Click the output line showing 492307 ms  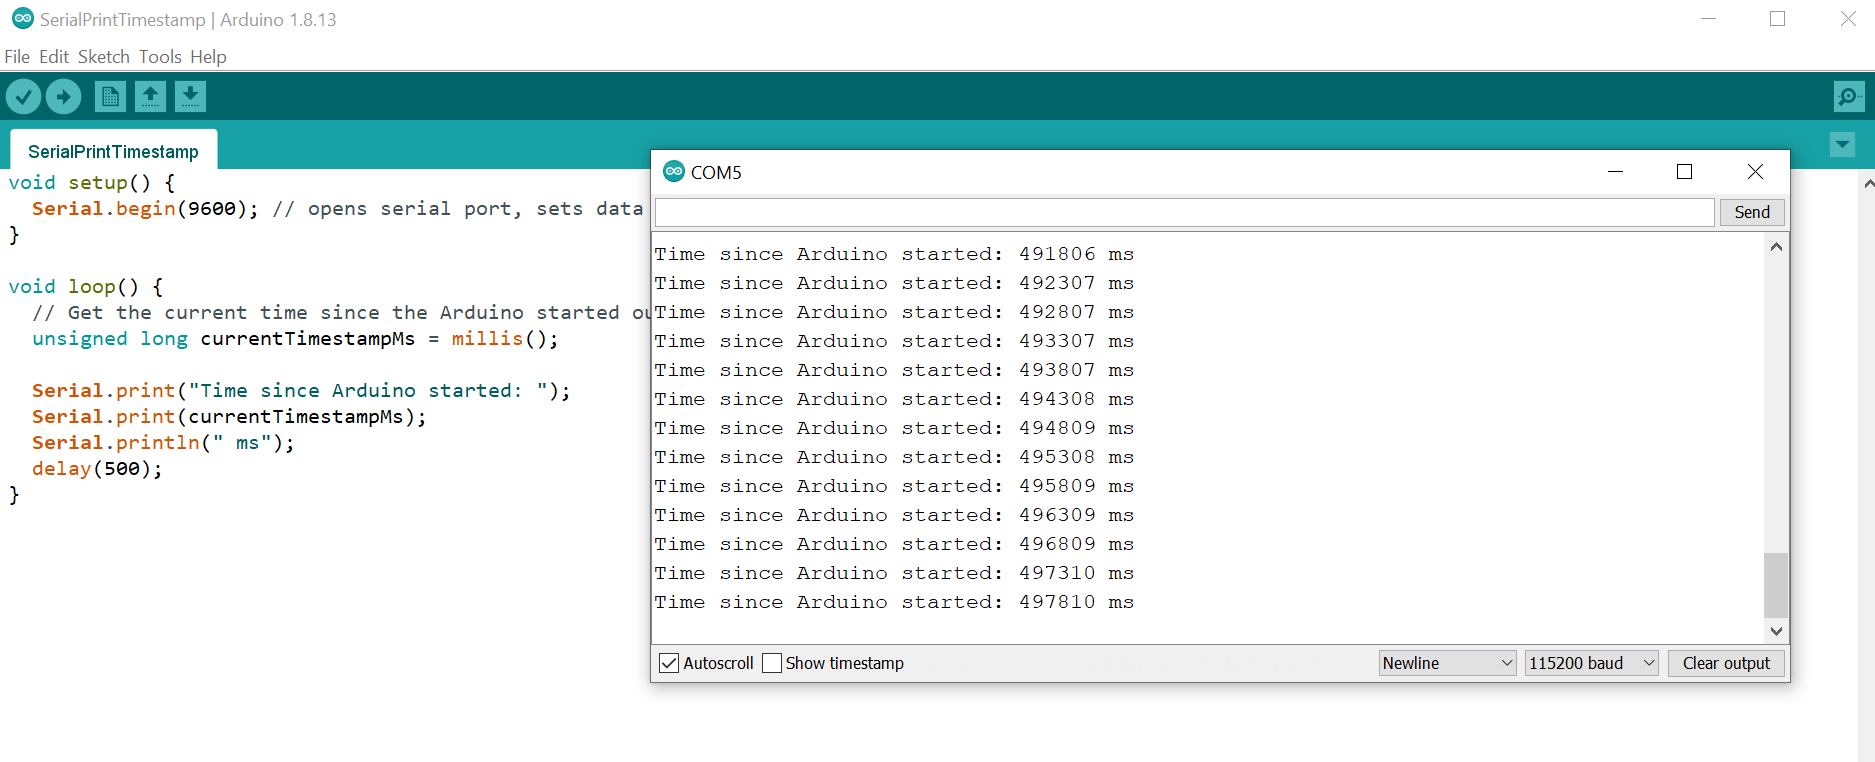point(894,283)
